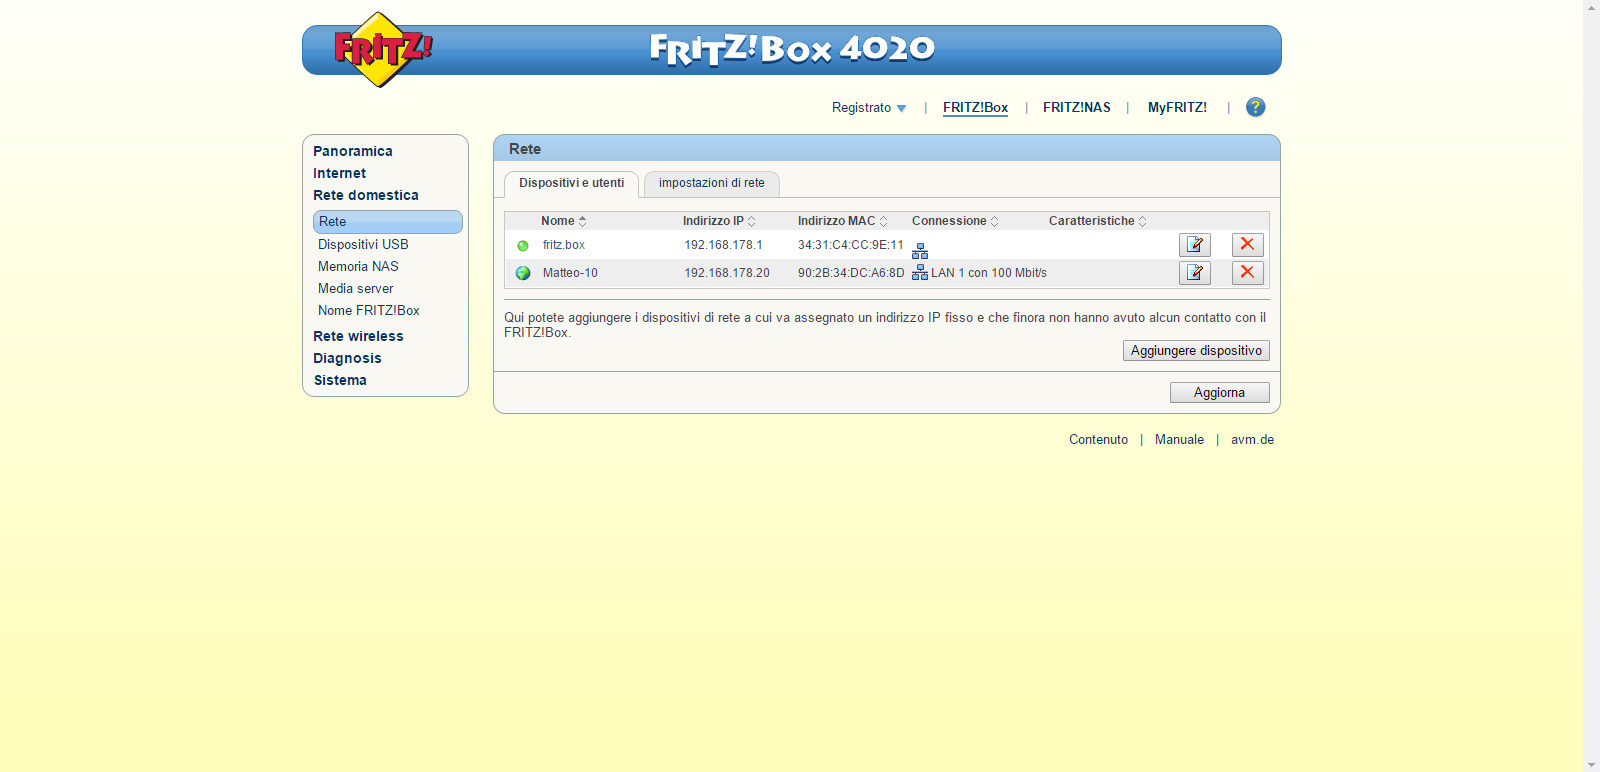Screen dimensions: 1600x772
Task: Click the FRITZ! logo in the header
Action: click(381, 49)
